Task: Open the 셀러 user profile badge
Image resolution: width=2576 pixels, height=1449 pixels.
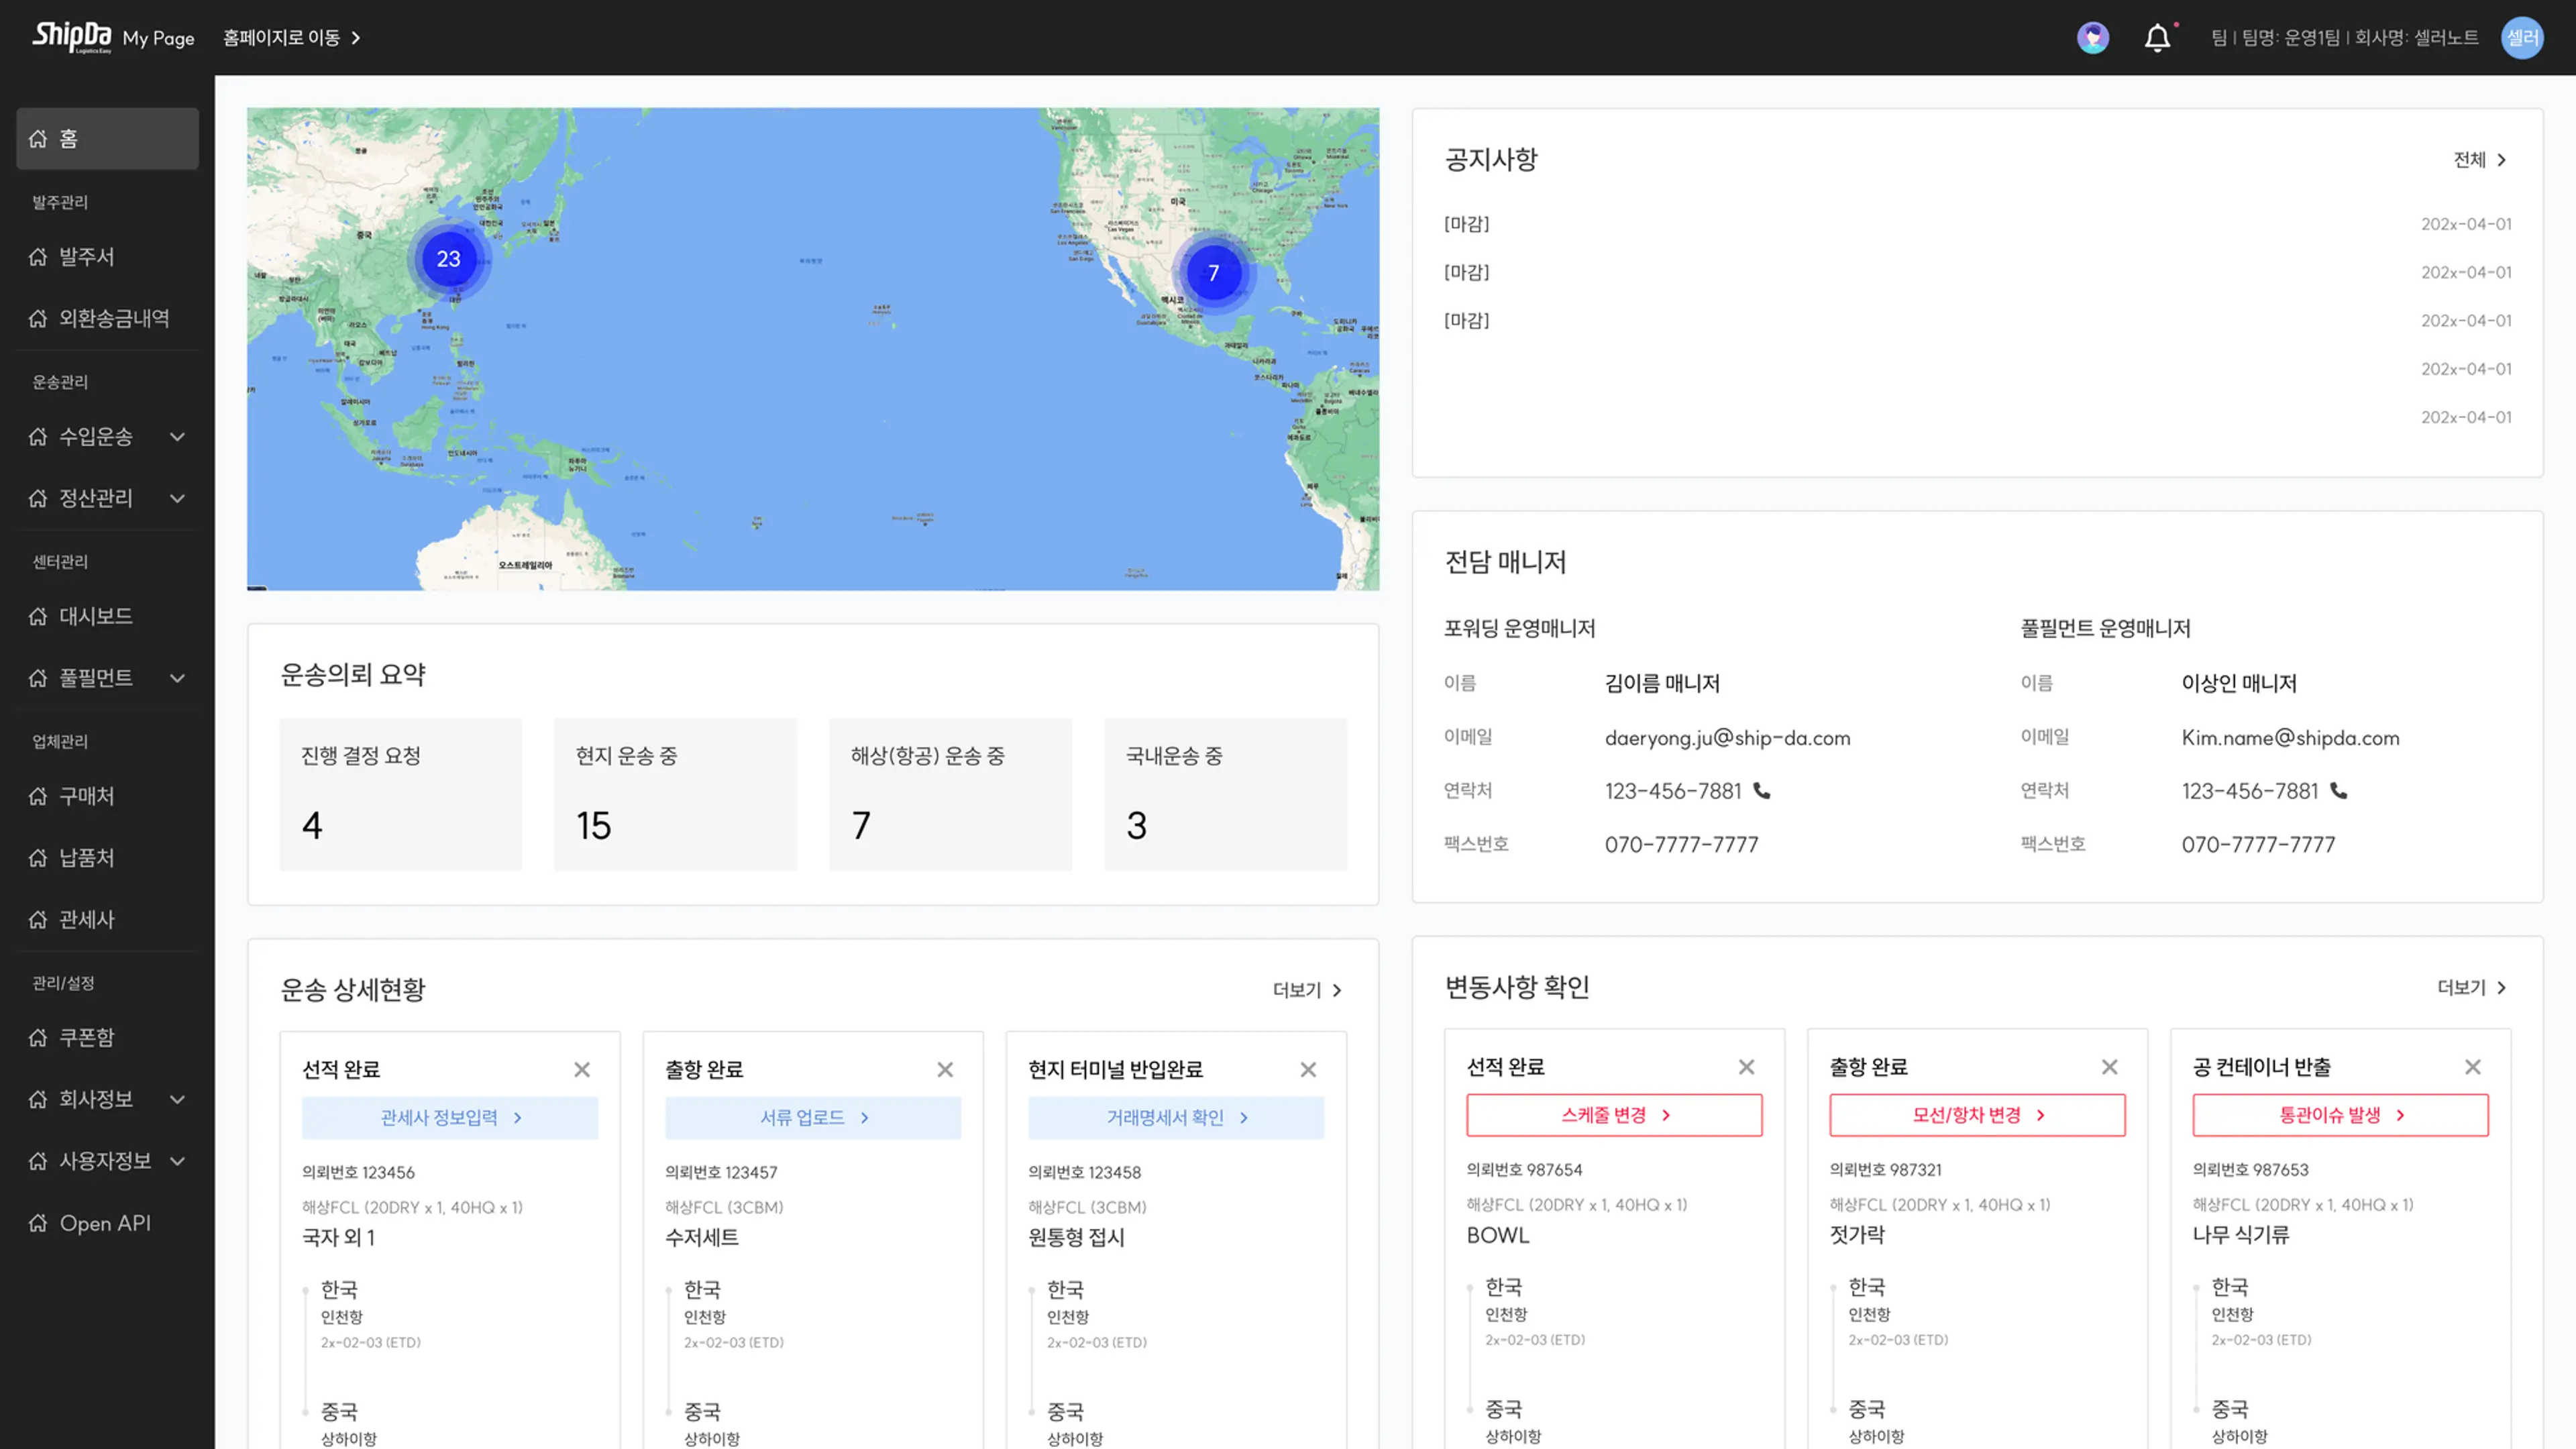Action: pyautogui.click(x=2522, y=38)
